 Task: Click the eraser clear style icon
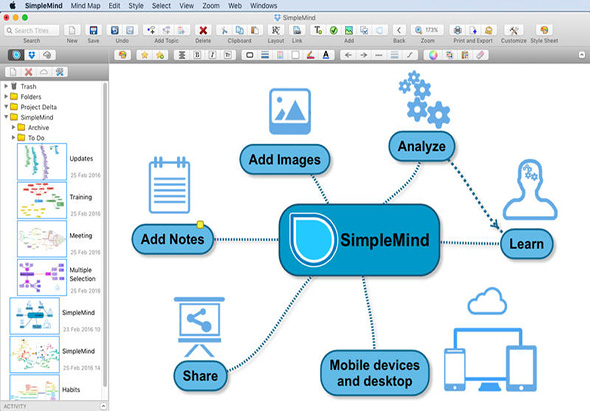480,55
